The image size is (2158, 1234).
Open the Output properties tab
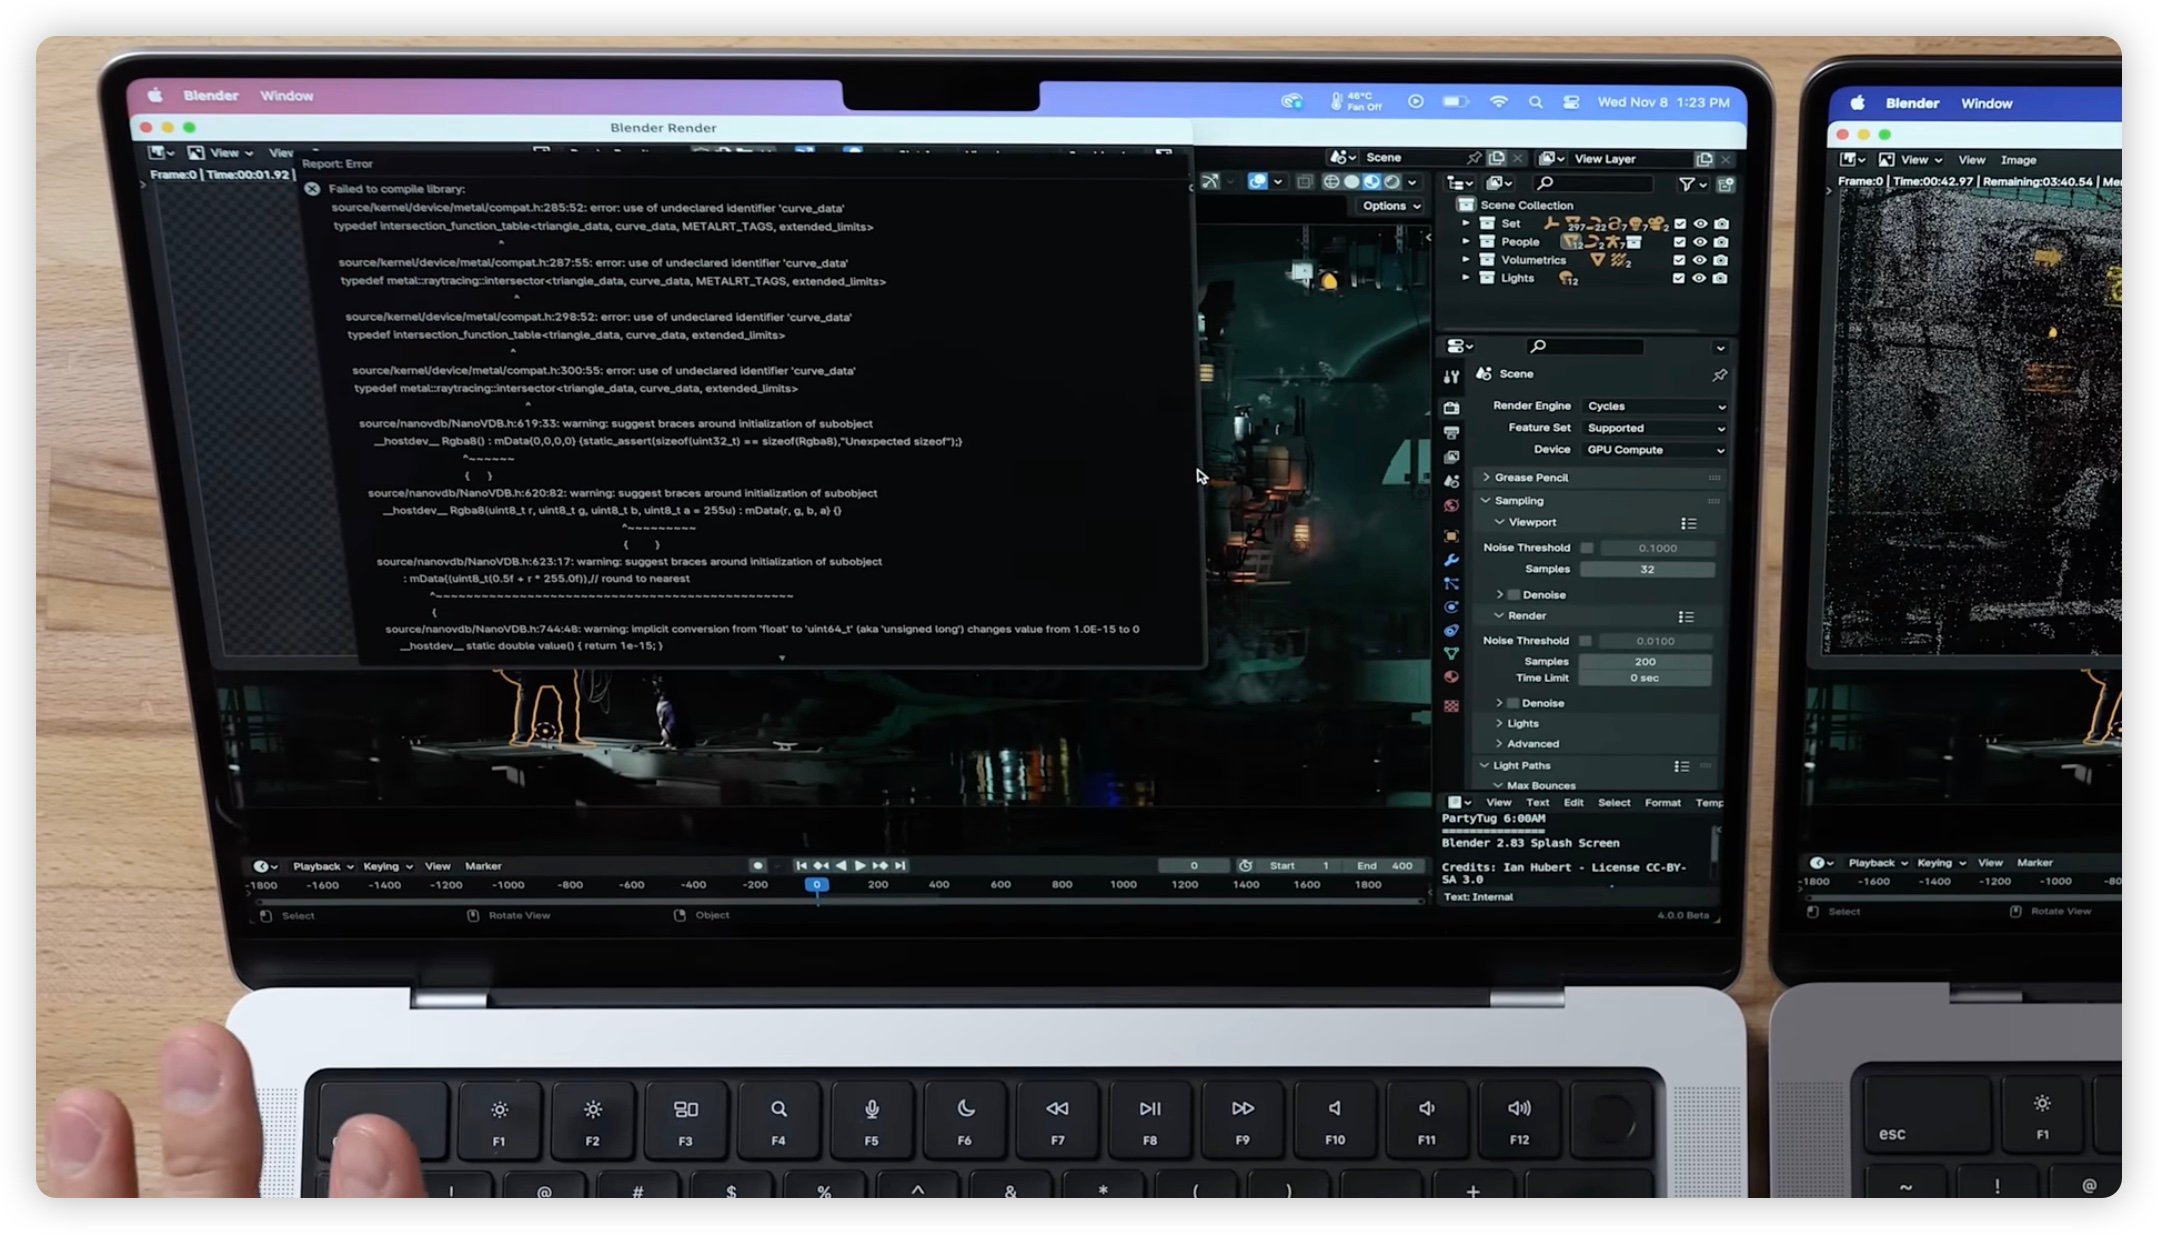(x=1451, y=432)
